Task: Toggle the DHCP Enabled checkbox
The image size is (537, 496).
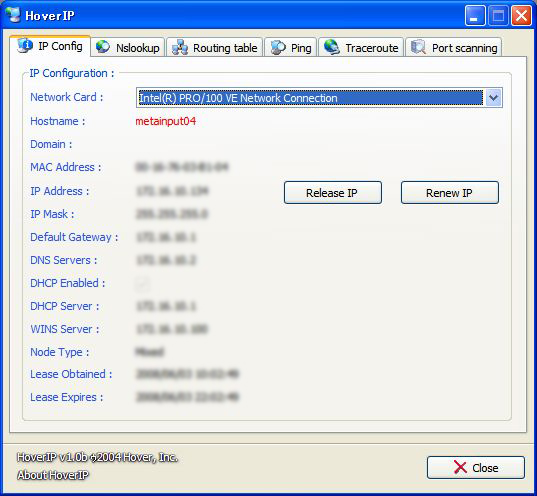Action: 143,284
